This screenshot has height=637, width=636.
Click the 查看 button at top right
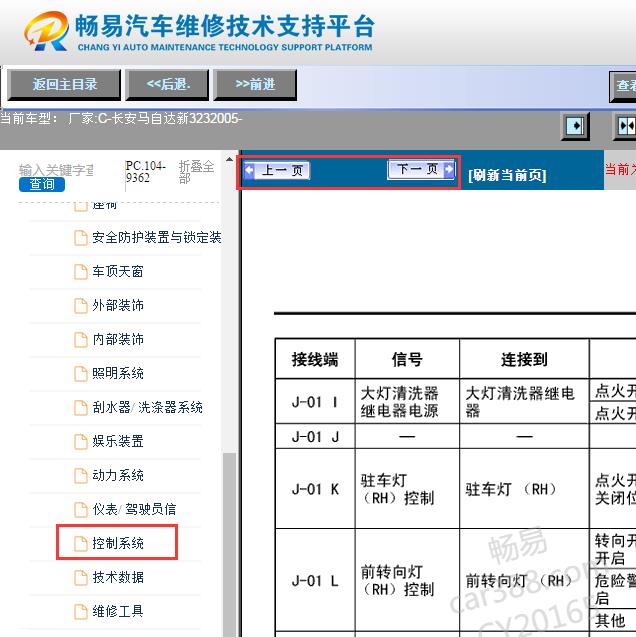(x=623, y=86)
